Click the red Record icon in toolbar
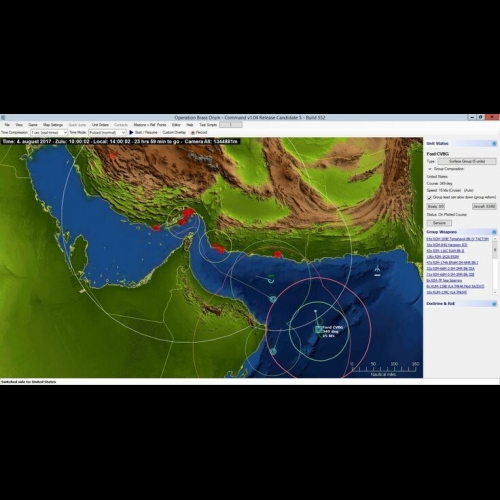500x500 pixels. coord(193,133)
